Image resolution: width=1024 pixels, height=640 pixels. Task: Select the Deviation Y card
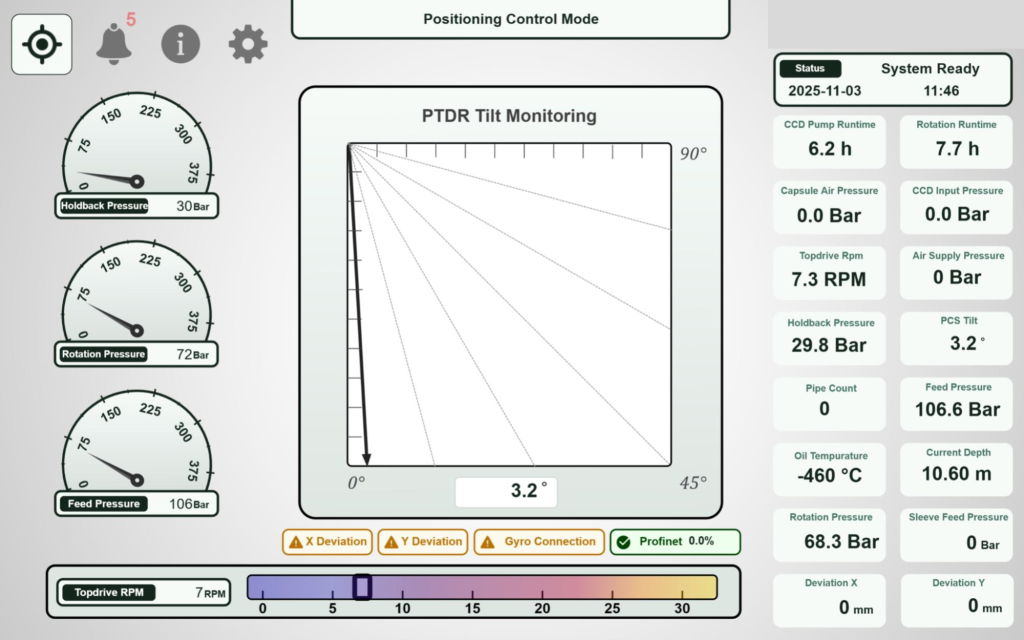click(956, 600)
